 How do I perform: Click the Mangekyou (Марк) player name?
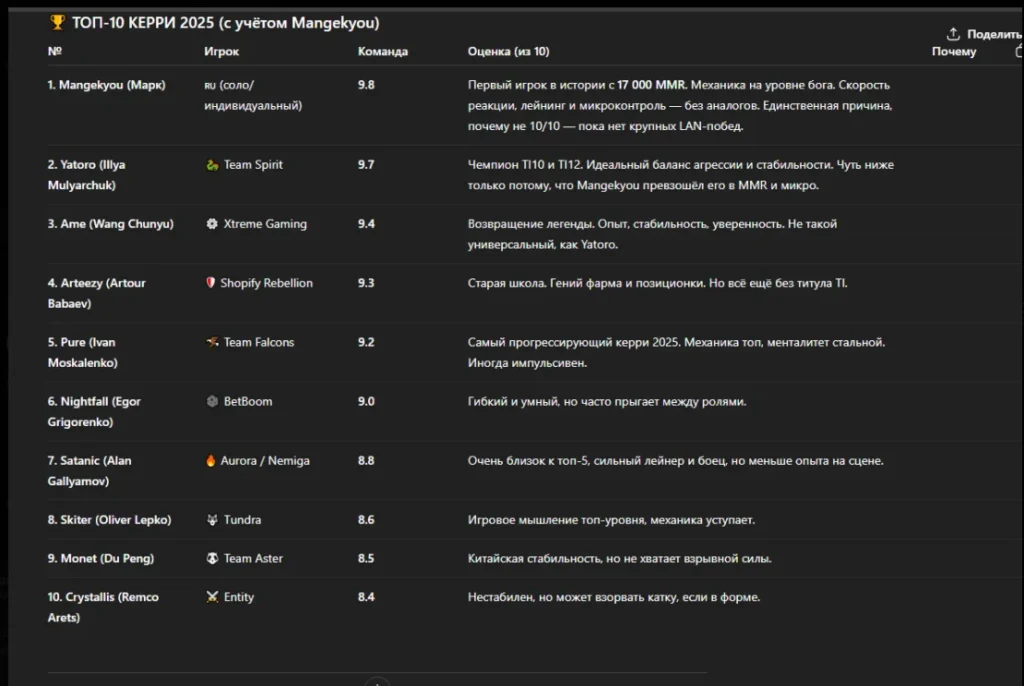pyautogui.click(x=106, y=85)
